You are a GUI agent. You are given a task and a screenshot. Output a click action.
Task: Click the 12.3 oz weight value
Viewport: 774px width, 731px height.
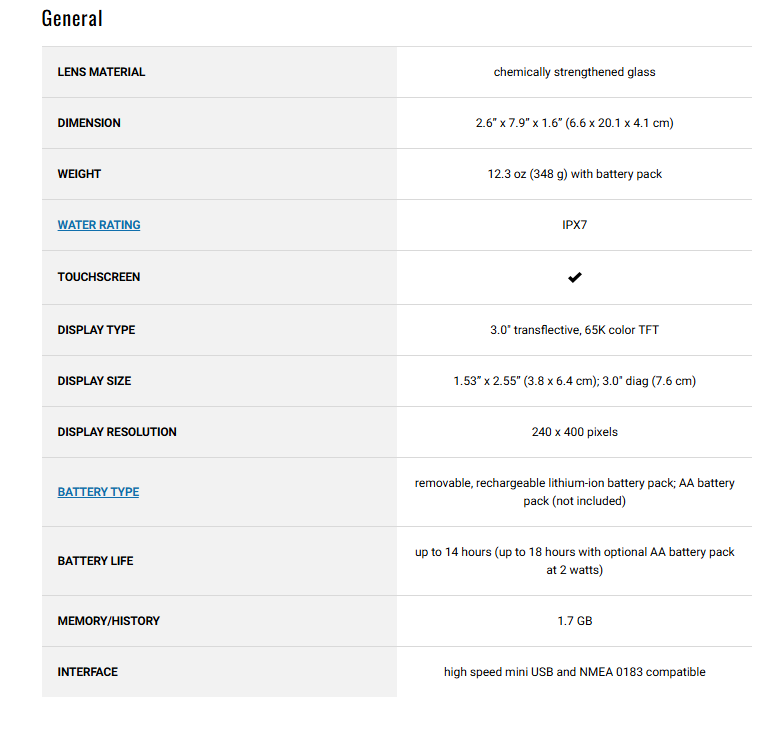574,174
